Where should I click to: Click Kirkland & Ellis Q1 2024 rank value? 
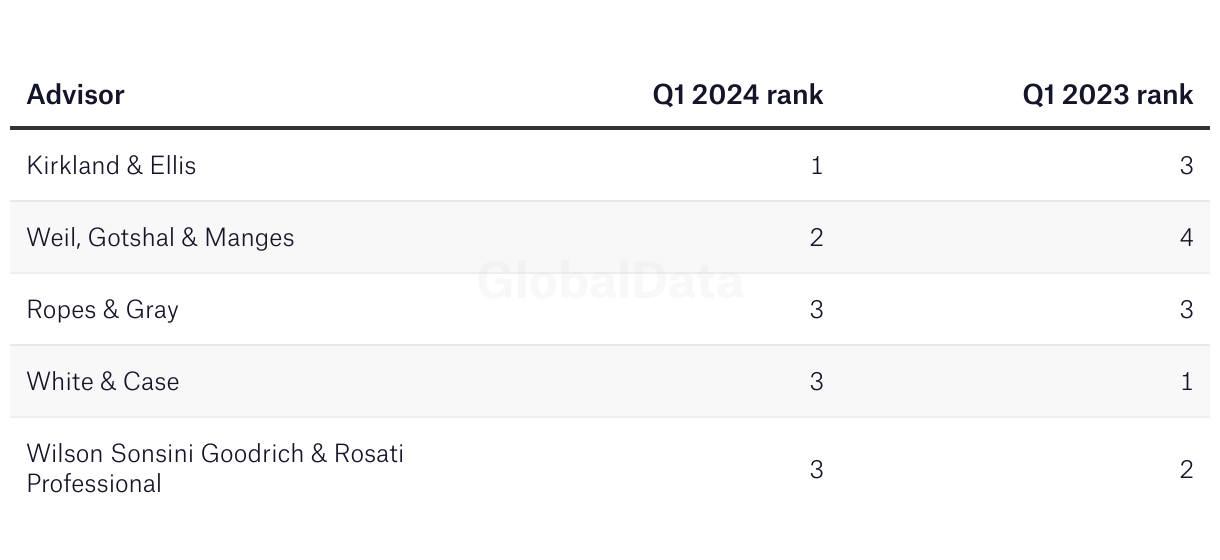tap(817, 166)
